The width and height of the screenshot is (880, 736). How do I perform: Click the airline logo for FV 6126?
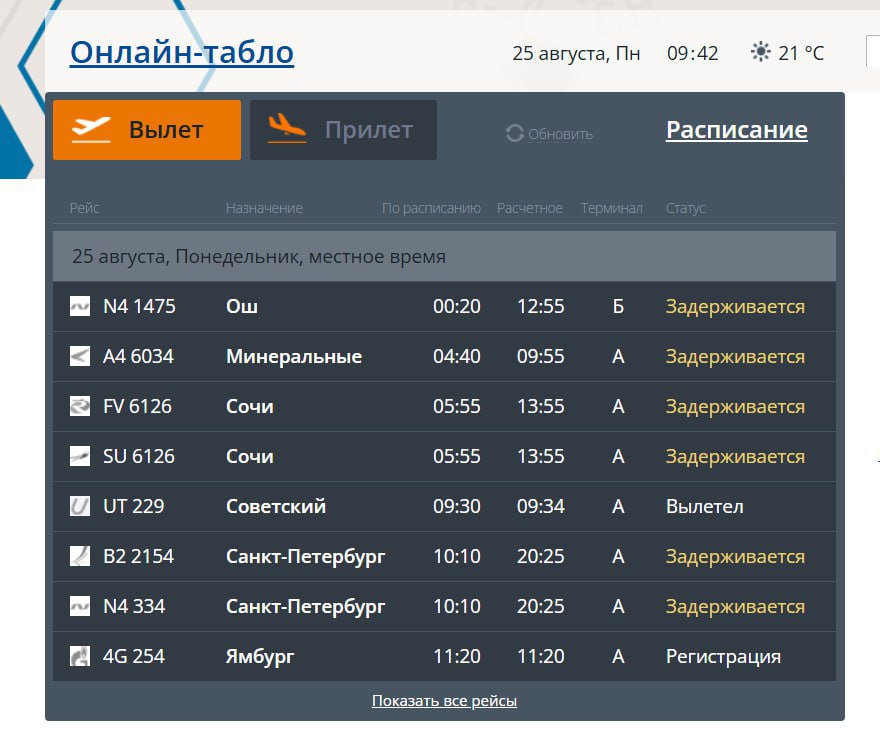[x=80, y=406]
